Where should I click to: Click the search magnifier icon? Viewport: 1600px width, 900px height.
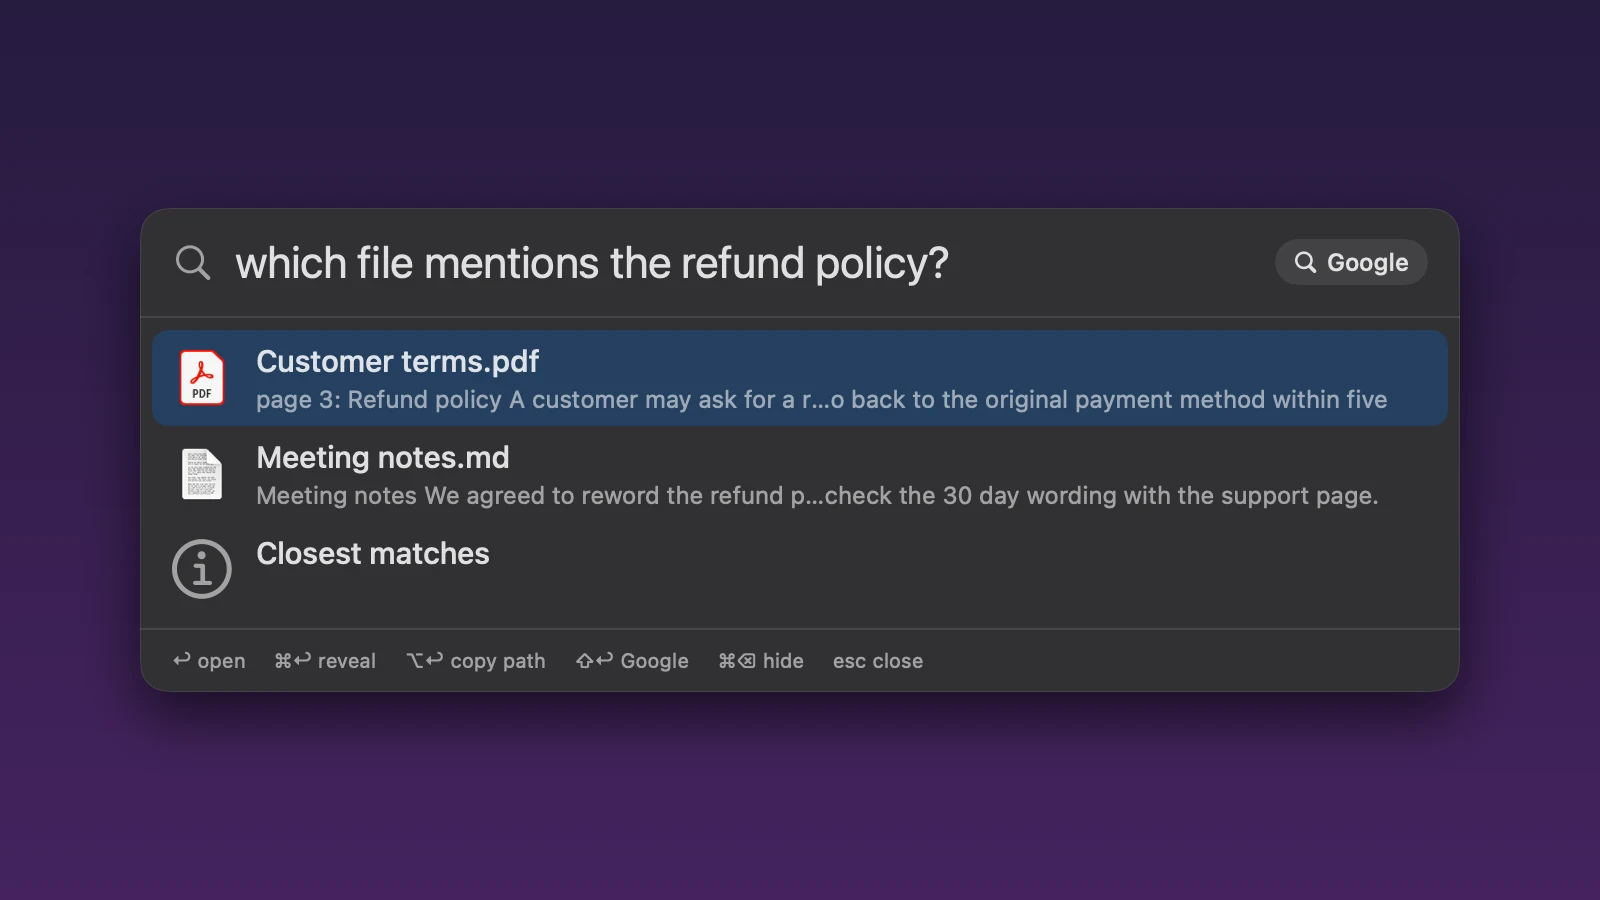pyautogui.click(x=193, y=263)
